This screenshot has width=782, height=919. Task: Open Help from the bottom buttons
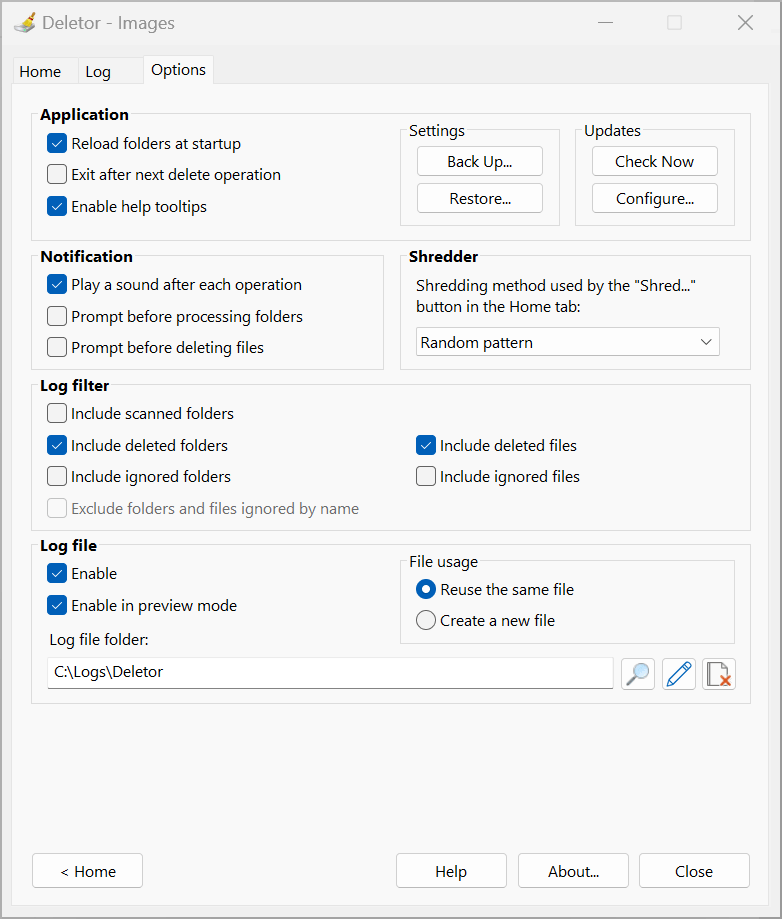point(451,872)
